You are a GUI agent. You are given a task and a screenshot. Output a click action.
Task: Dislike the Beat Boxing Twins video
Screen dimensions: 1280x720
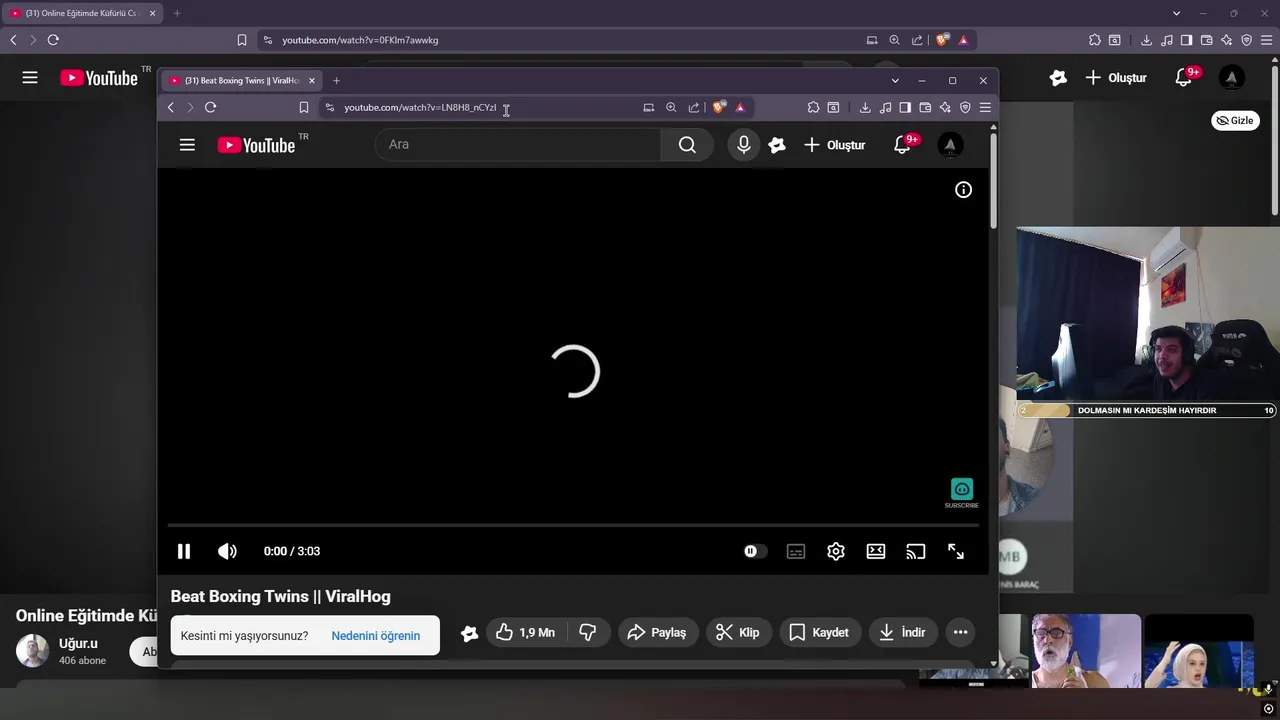point(588,632)
